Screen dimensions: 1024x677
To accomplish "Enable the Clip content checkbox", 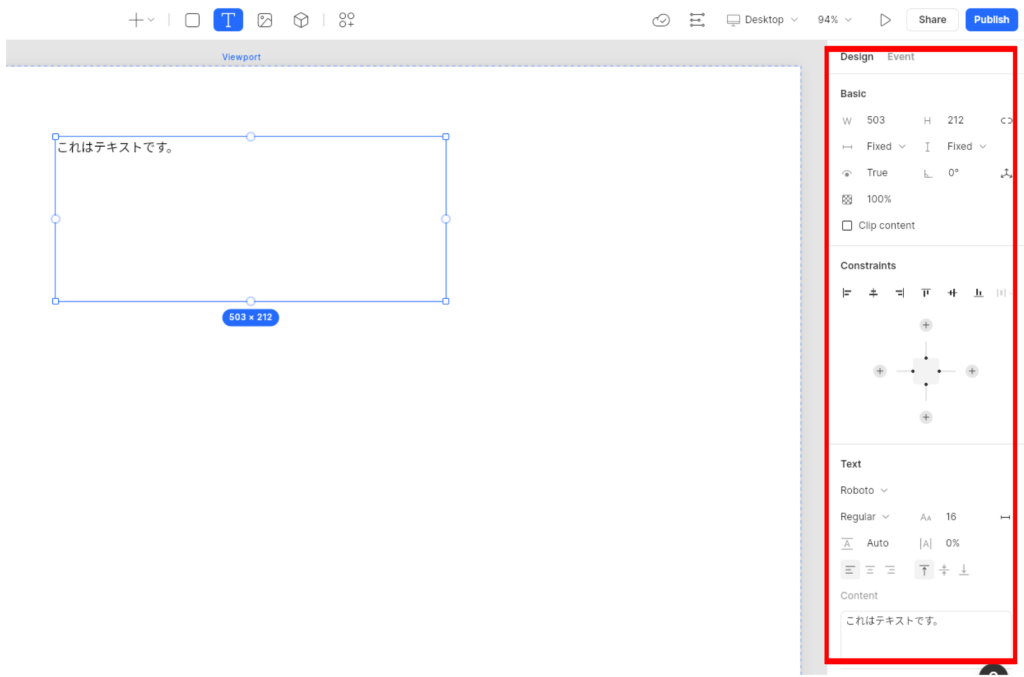I will tap(847, 226).
